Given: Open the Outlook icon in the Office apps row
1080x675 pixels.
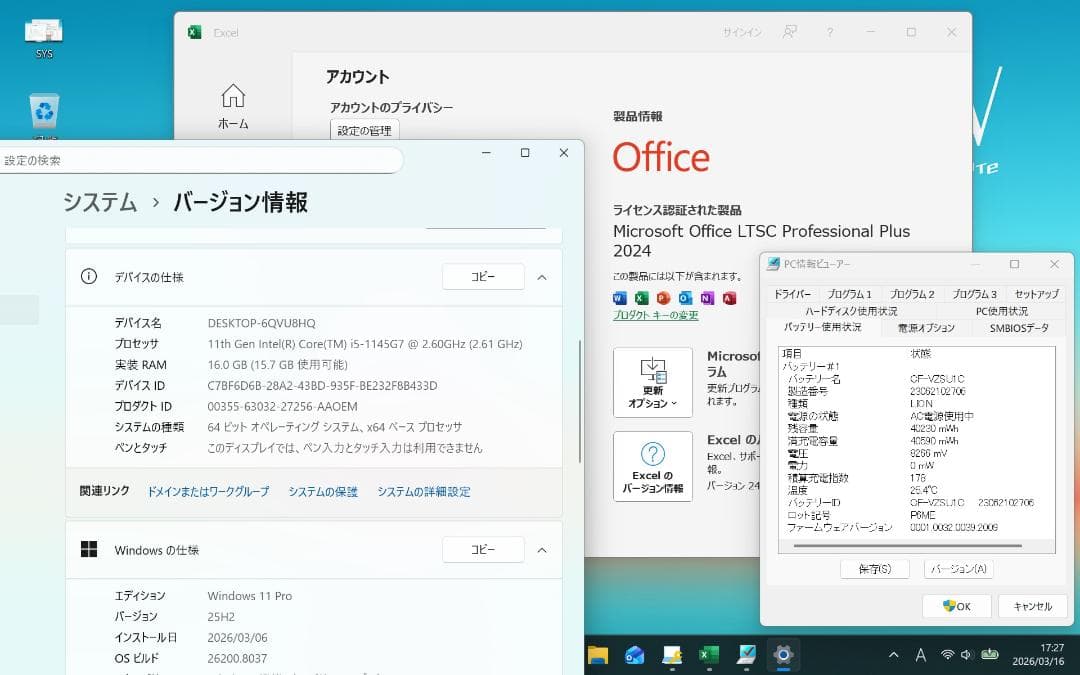Looking at the screenshot, I should [x=686, y=298].
